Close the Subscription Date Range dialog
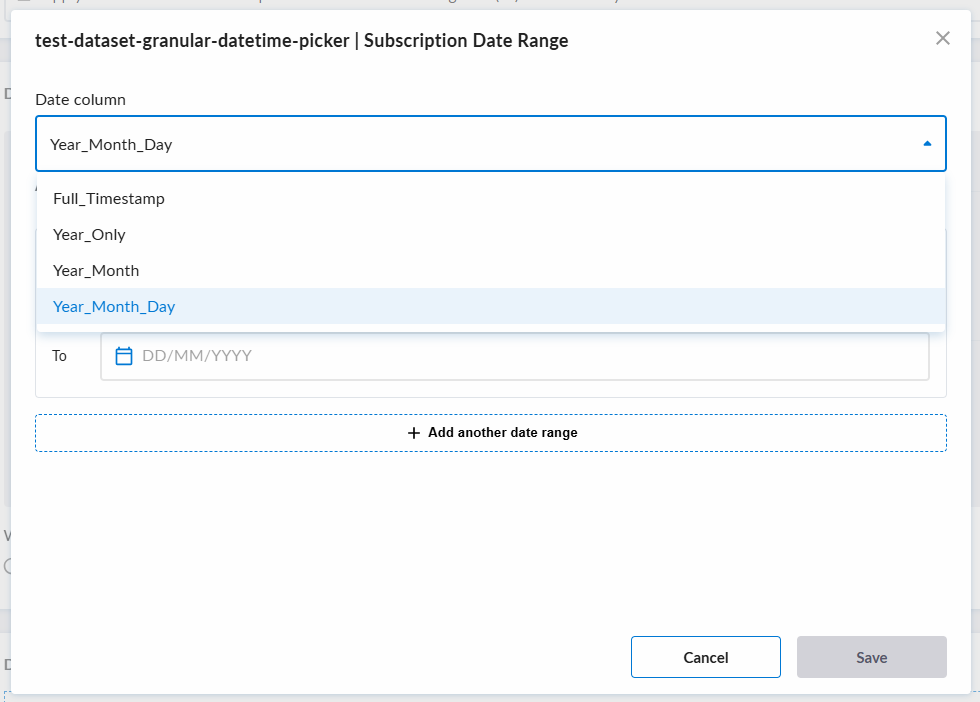Screen dimensions: 980x702 point(942,38)
